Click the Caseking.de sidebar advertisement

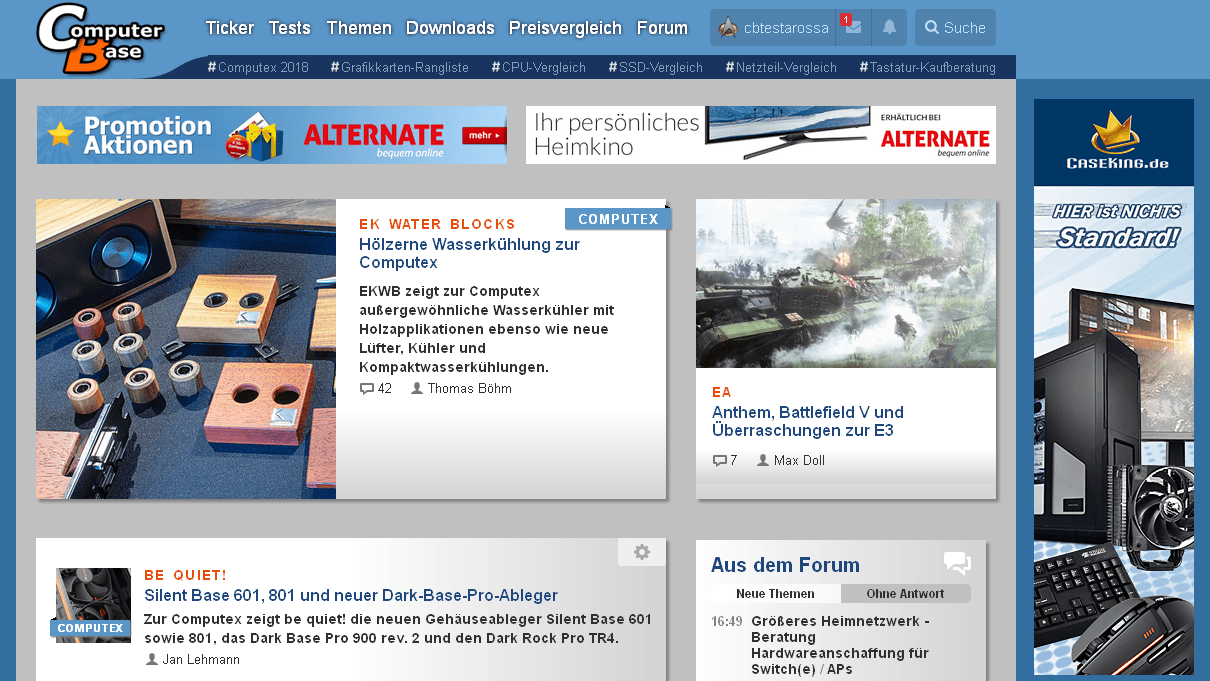pos(1114,387)
